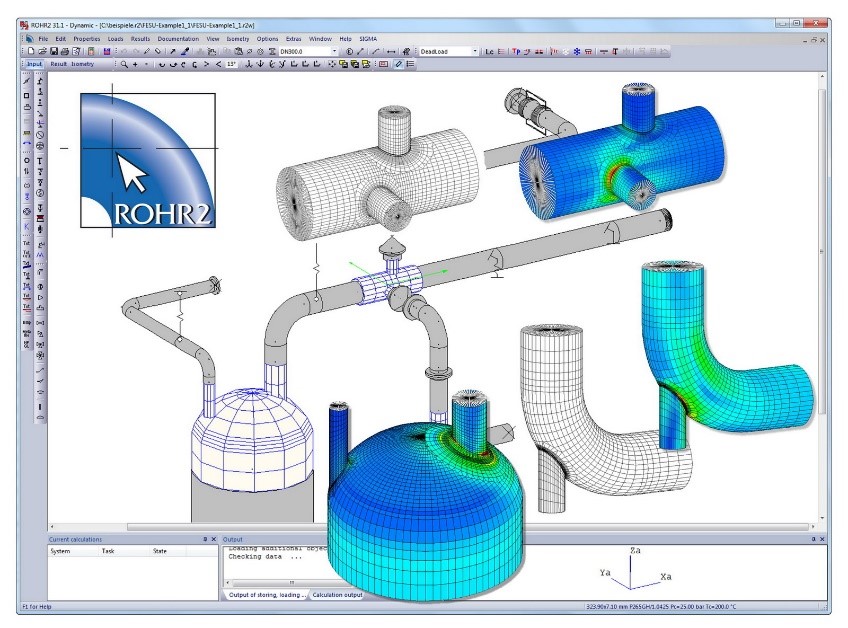This screenshot has height=628, width=848.
Task: Click the horizontal scrollbar of the model view
Action: pyautogui.click(x=432, y=526)
